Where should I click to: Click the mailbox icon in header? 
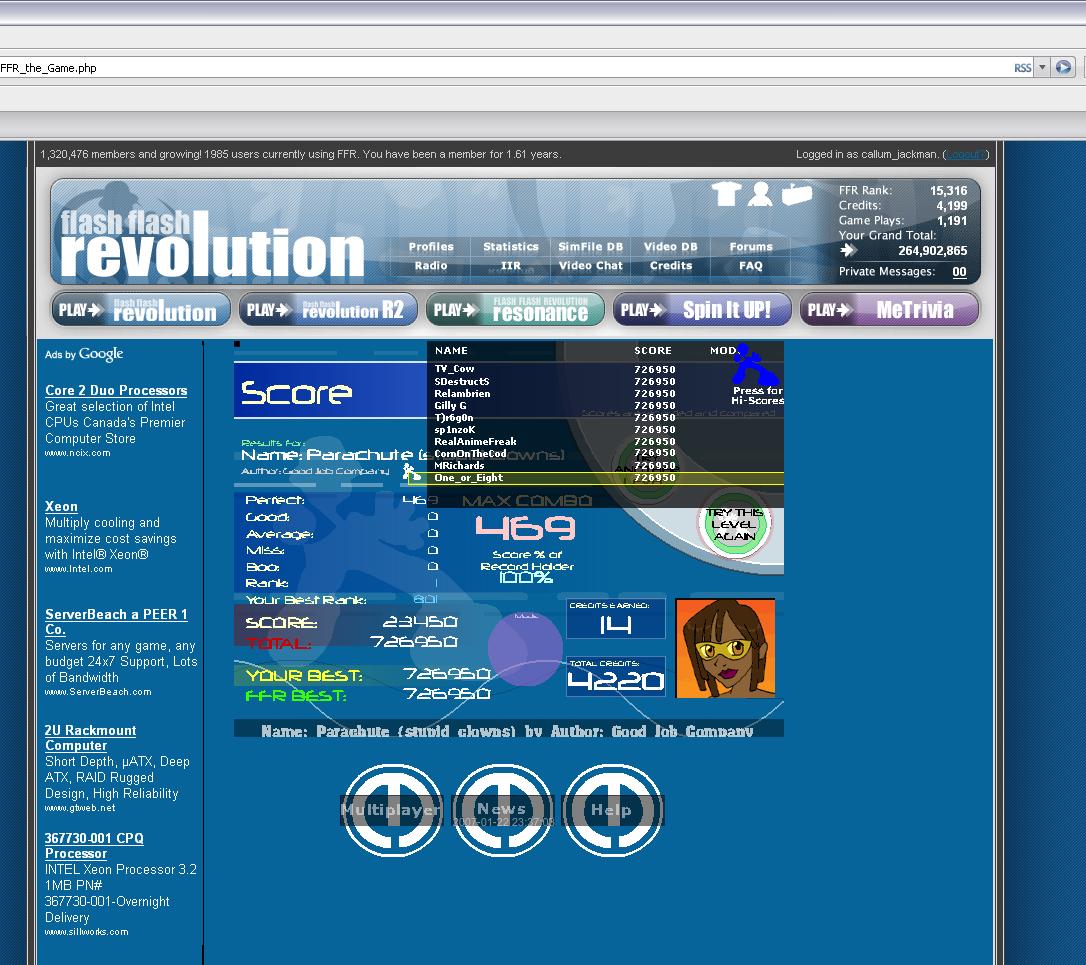tap(796, 194)
